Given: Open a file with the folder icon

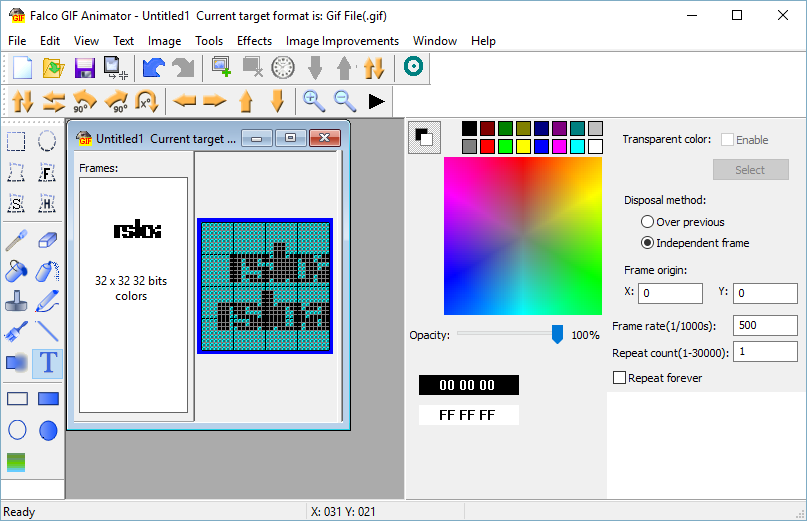Looking at the screenshot, I should (54, 67).
